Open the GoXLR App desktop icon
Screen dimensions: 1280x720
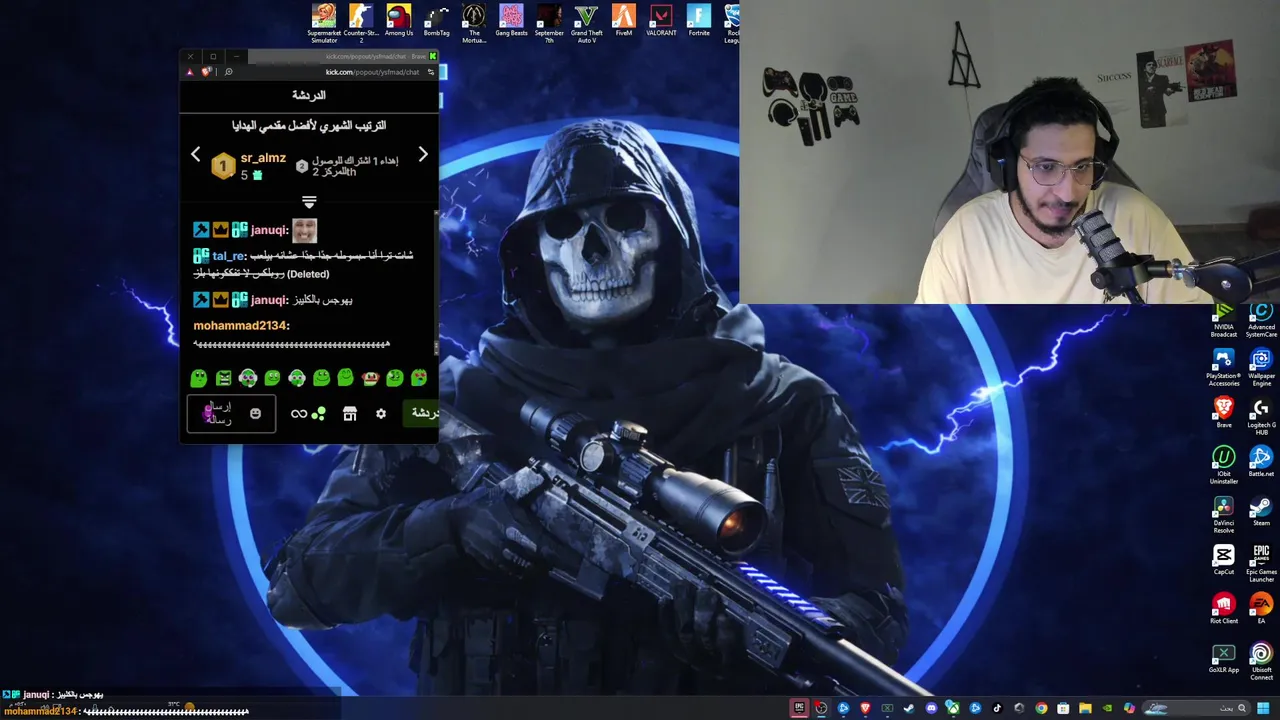(x=1224, y=658)
